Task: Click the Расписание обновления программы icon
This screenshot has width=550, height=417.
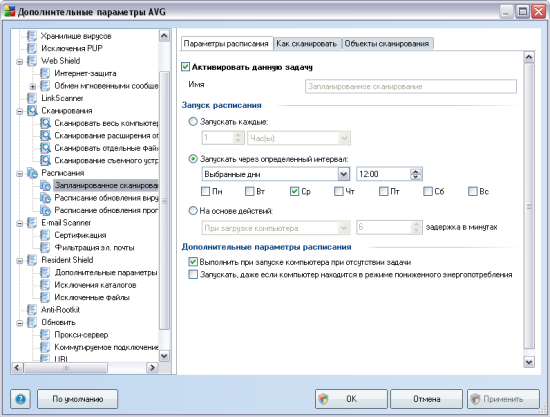Action: [x=45, y=210]
